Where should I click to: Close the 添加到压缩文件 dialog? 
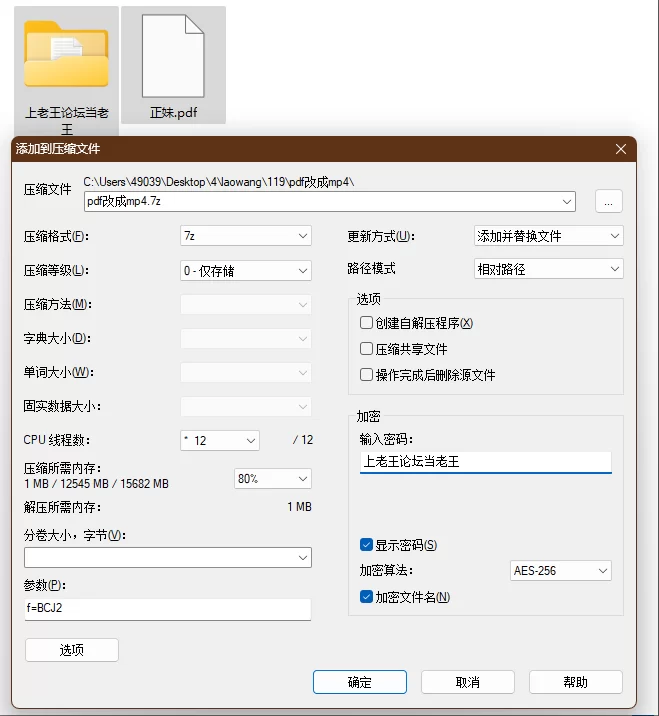(x=621, y=149)
